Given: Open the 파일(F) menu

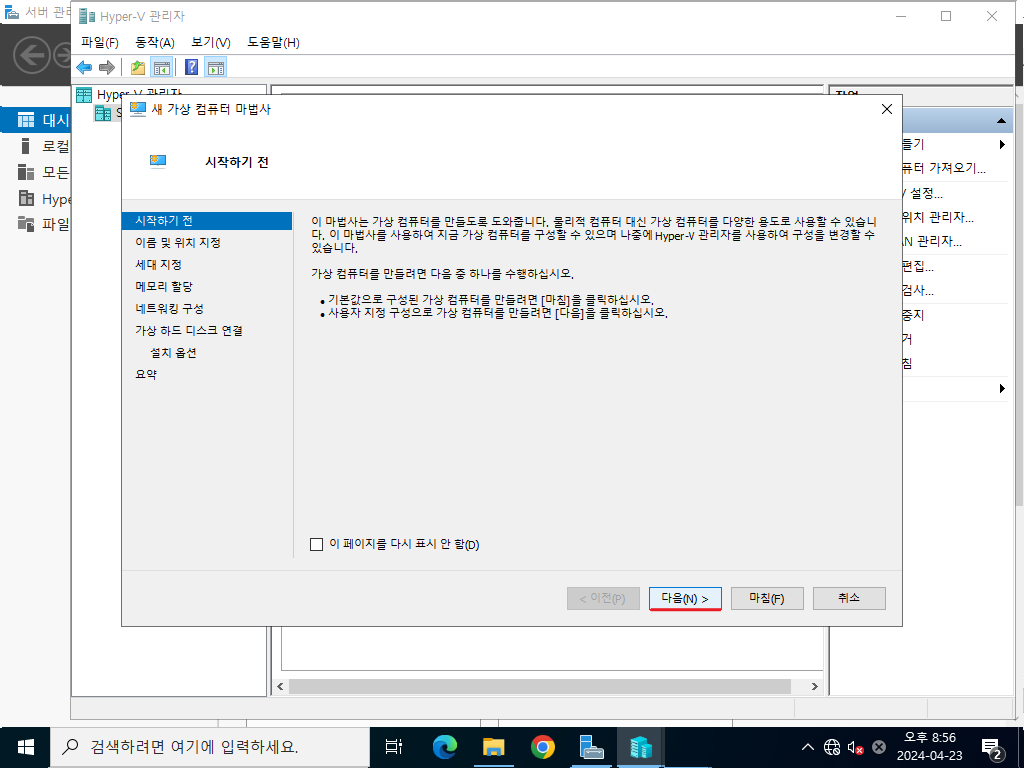Looking at the screenshot, I should [100, 42].
